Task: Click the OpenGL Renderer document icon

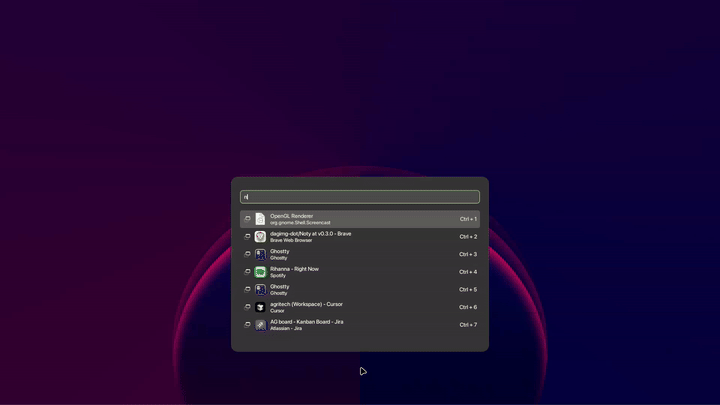Action: click(260, 219)
